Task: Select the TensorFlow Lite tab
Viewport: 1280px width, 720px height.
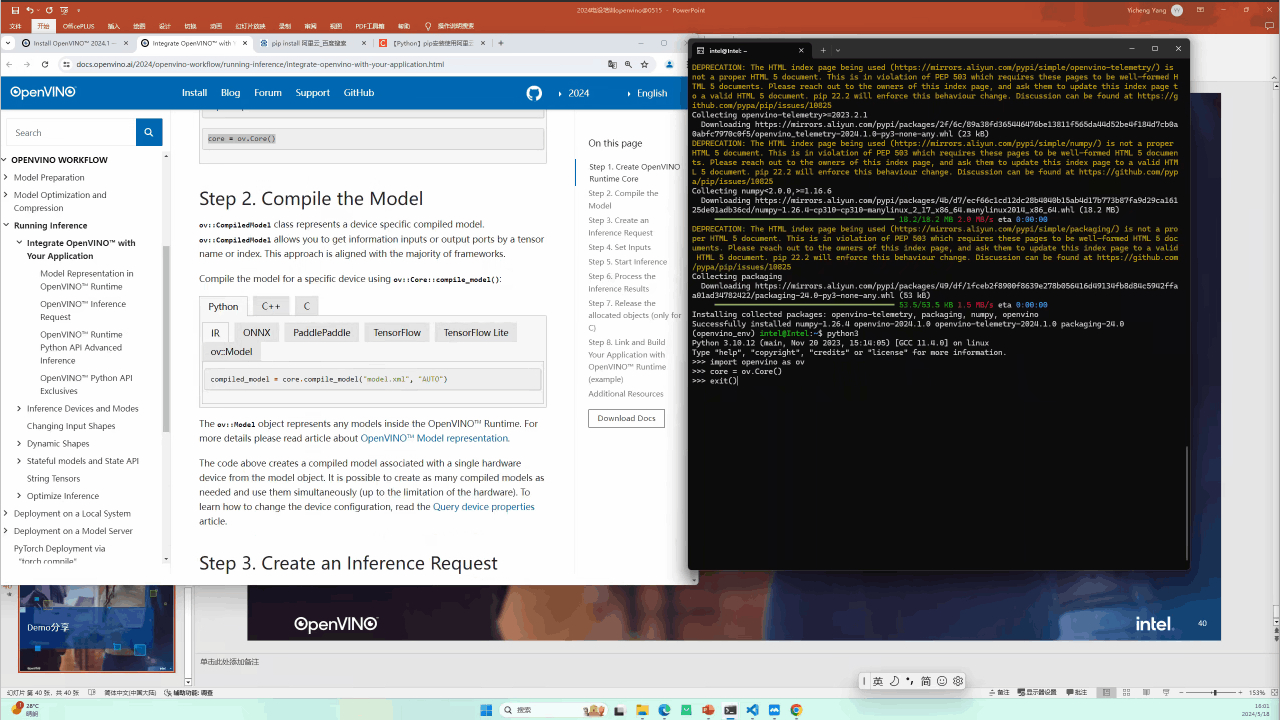Action: click(476, 332)
